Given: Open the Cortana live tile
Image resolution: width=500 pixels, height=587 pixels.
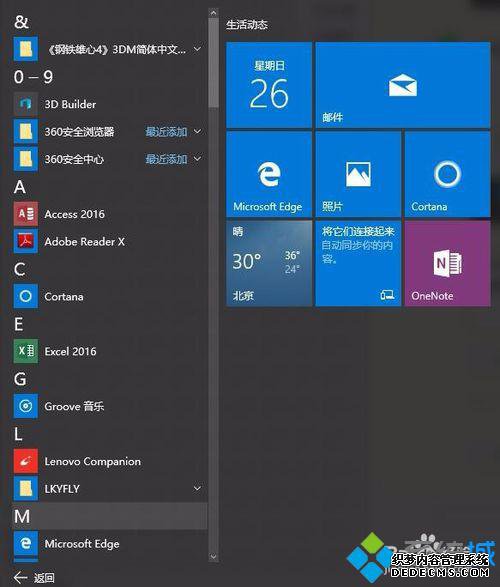Looking at the screenshot, I should click(x=447, y=174).
